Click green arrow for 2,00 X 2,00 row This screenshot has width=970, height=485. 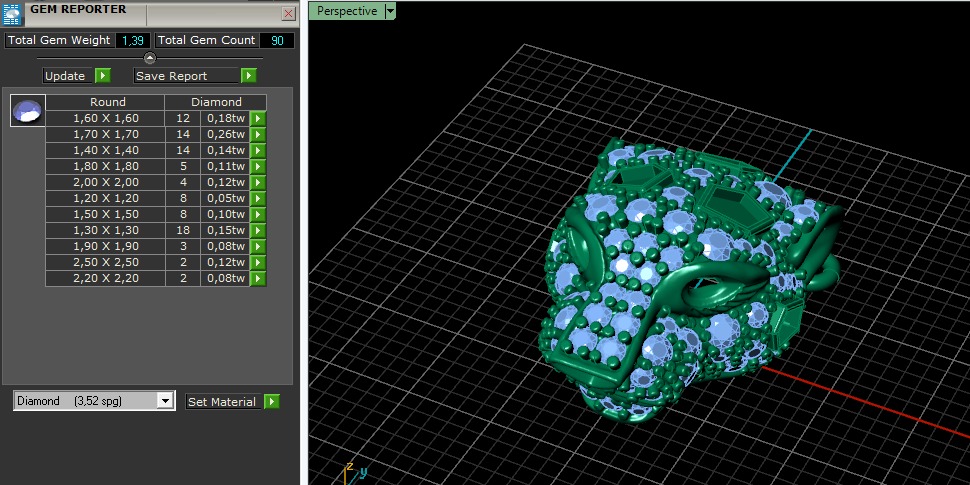click(258, 182)
